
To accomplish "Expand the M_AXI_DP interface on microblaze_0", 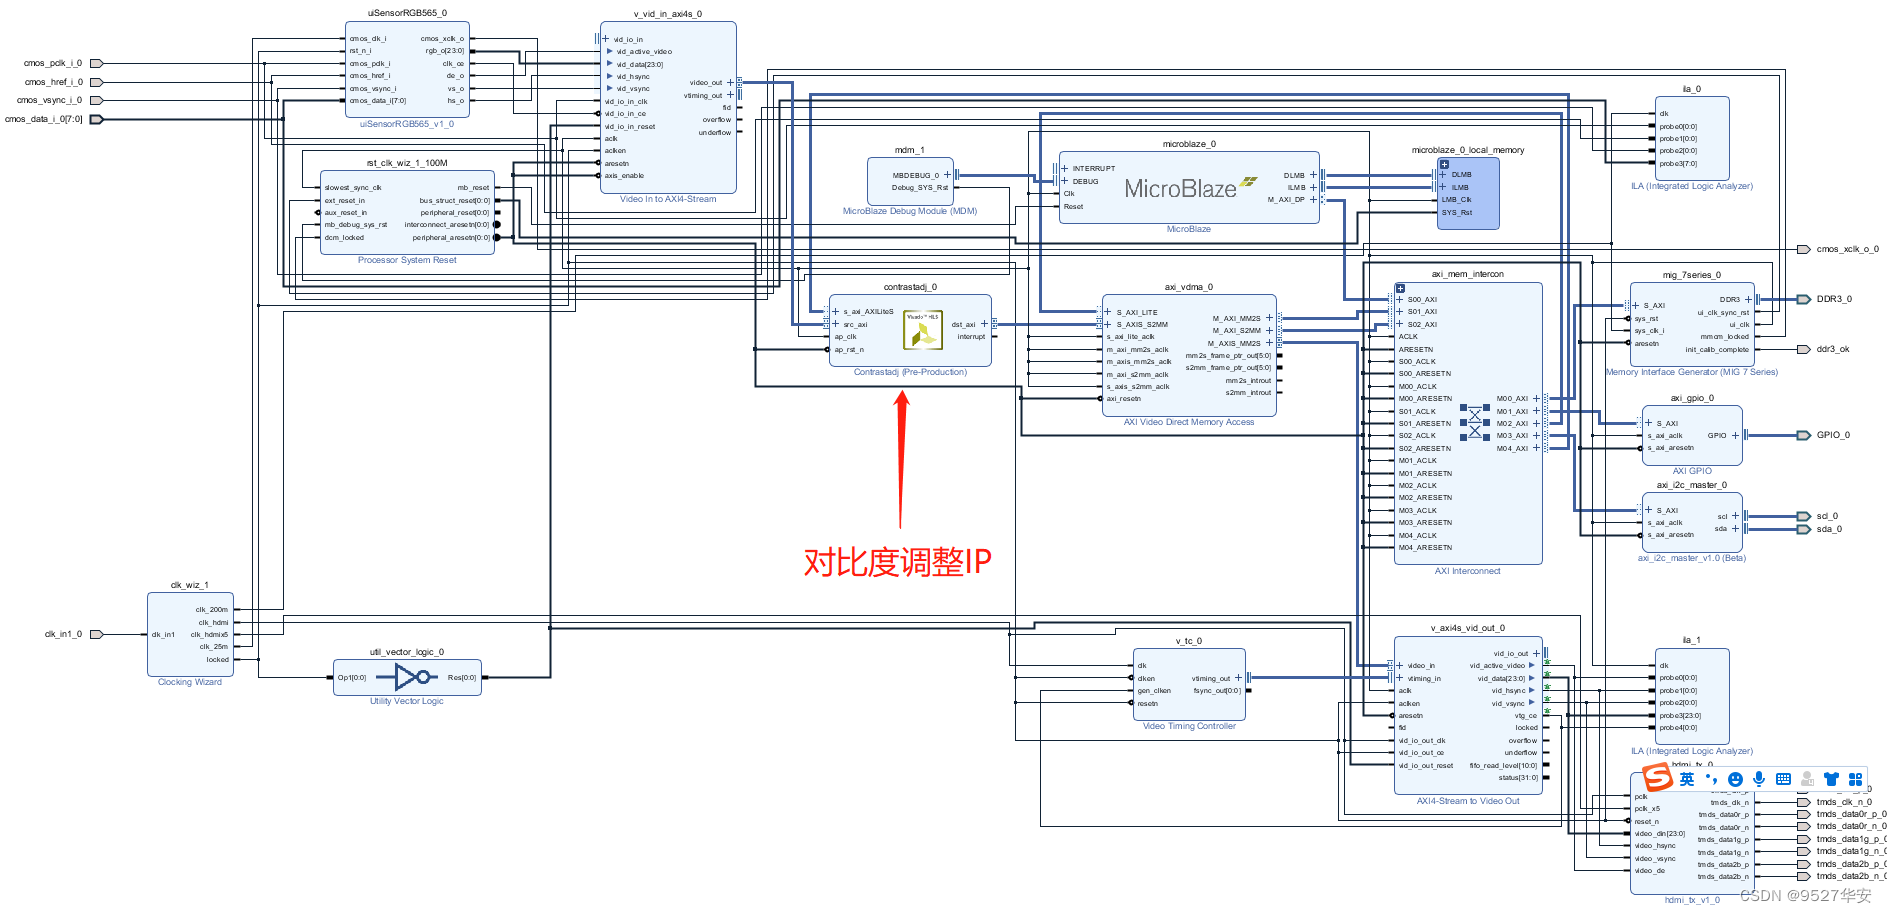I will click(1314, 199).
